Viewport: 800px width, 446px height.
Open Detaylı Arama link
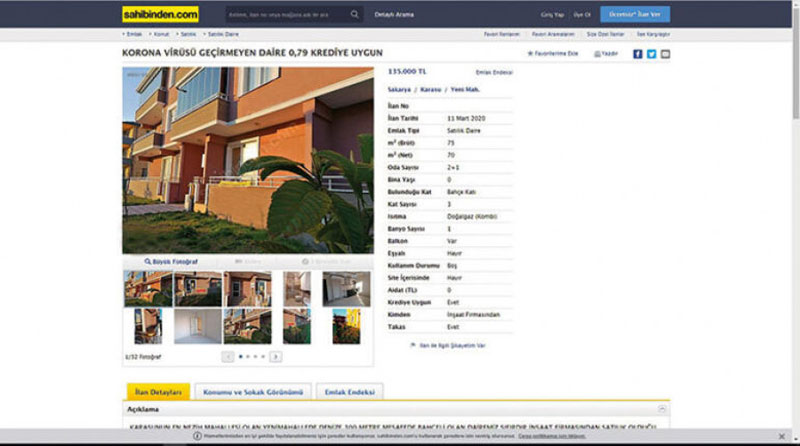click(396, 15)
